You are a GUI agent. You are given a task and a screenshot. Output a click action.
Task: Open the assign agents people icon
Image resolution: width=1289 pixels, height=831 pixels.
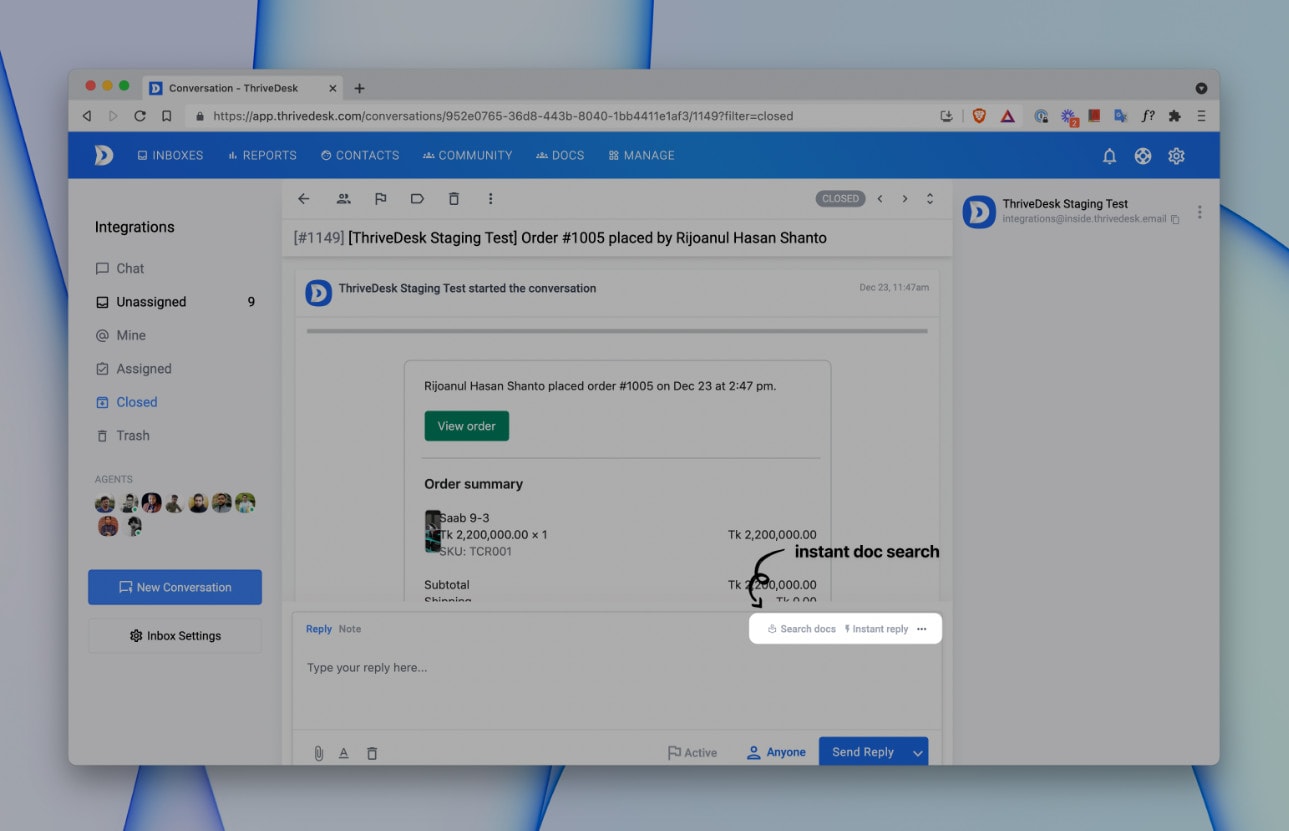[343, 199]
